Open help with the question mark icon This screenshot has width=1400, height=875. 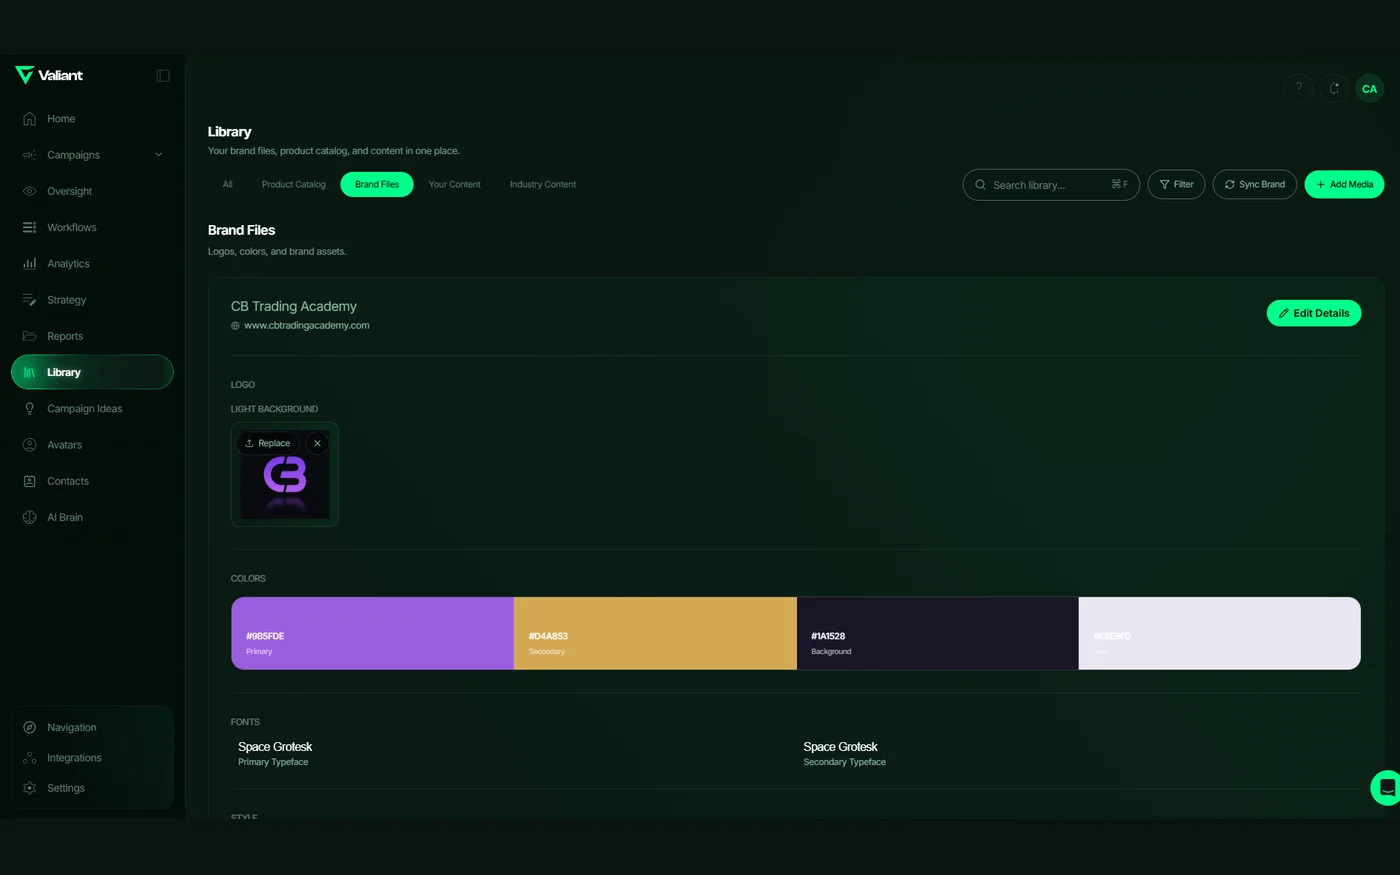[x=1298, y=89]
